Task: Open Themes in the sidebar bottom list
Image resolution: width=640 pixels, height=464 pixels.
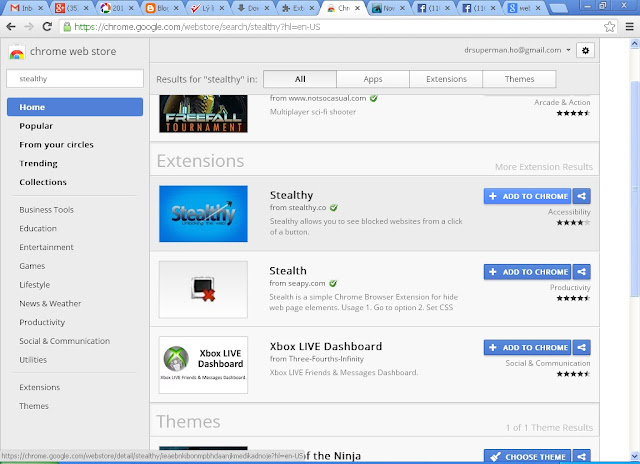Action: (x=34, y=406)
